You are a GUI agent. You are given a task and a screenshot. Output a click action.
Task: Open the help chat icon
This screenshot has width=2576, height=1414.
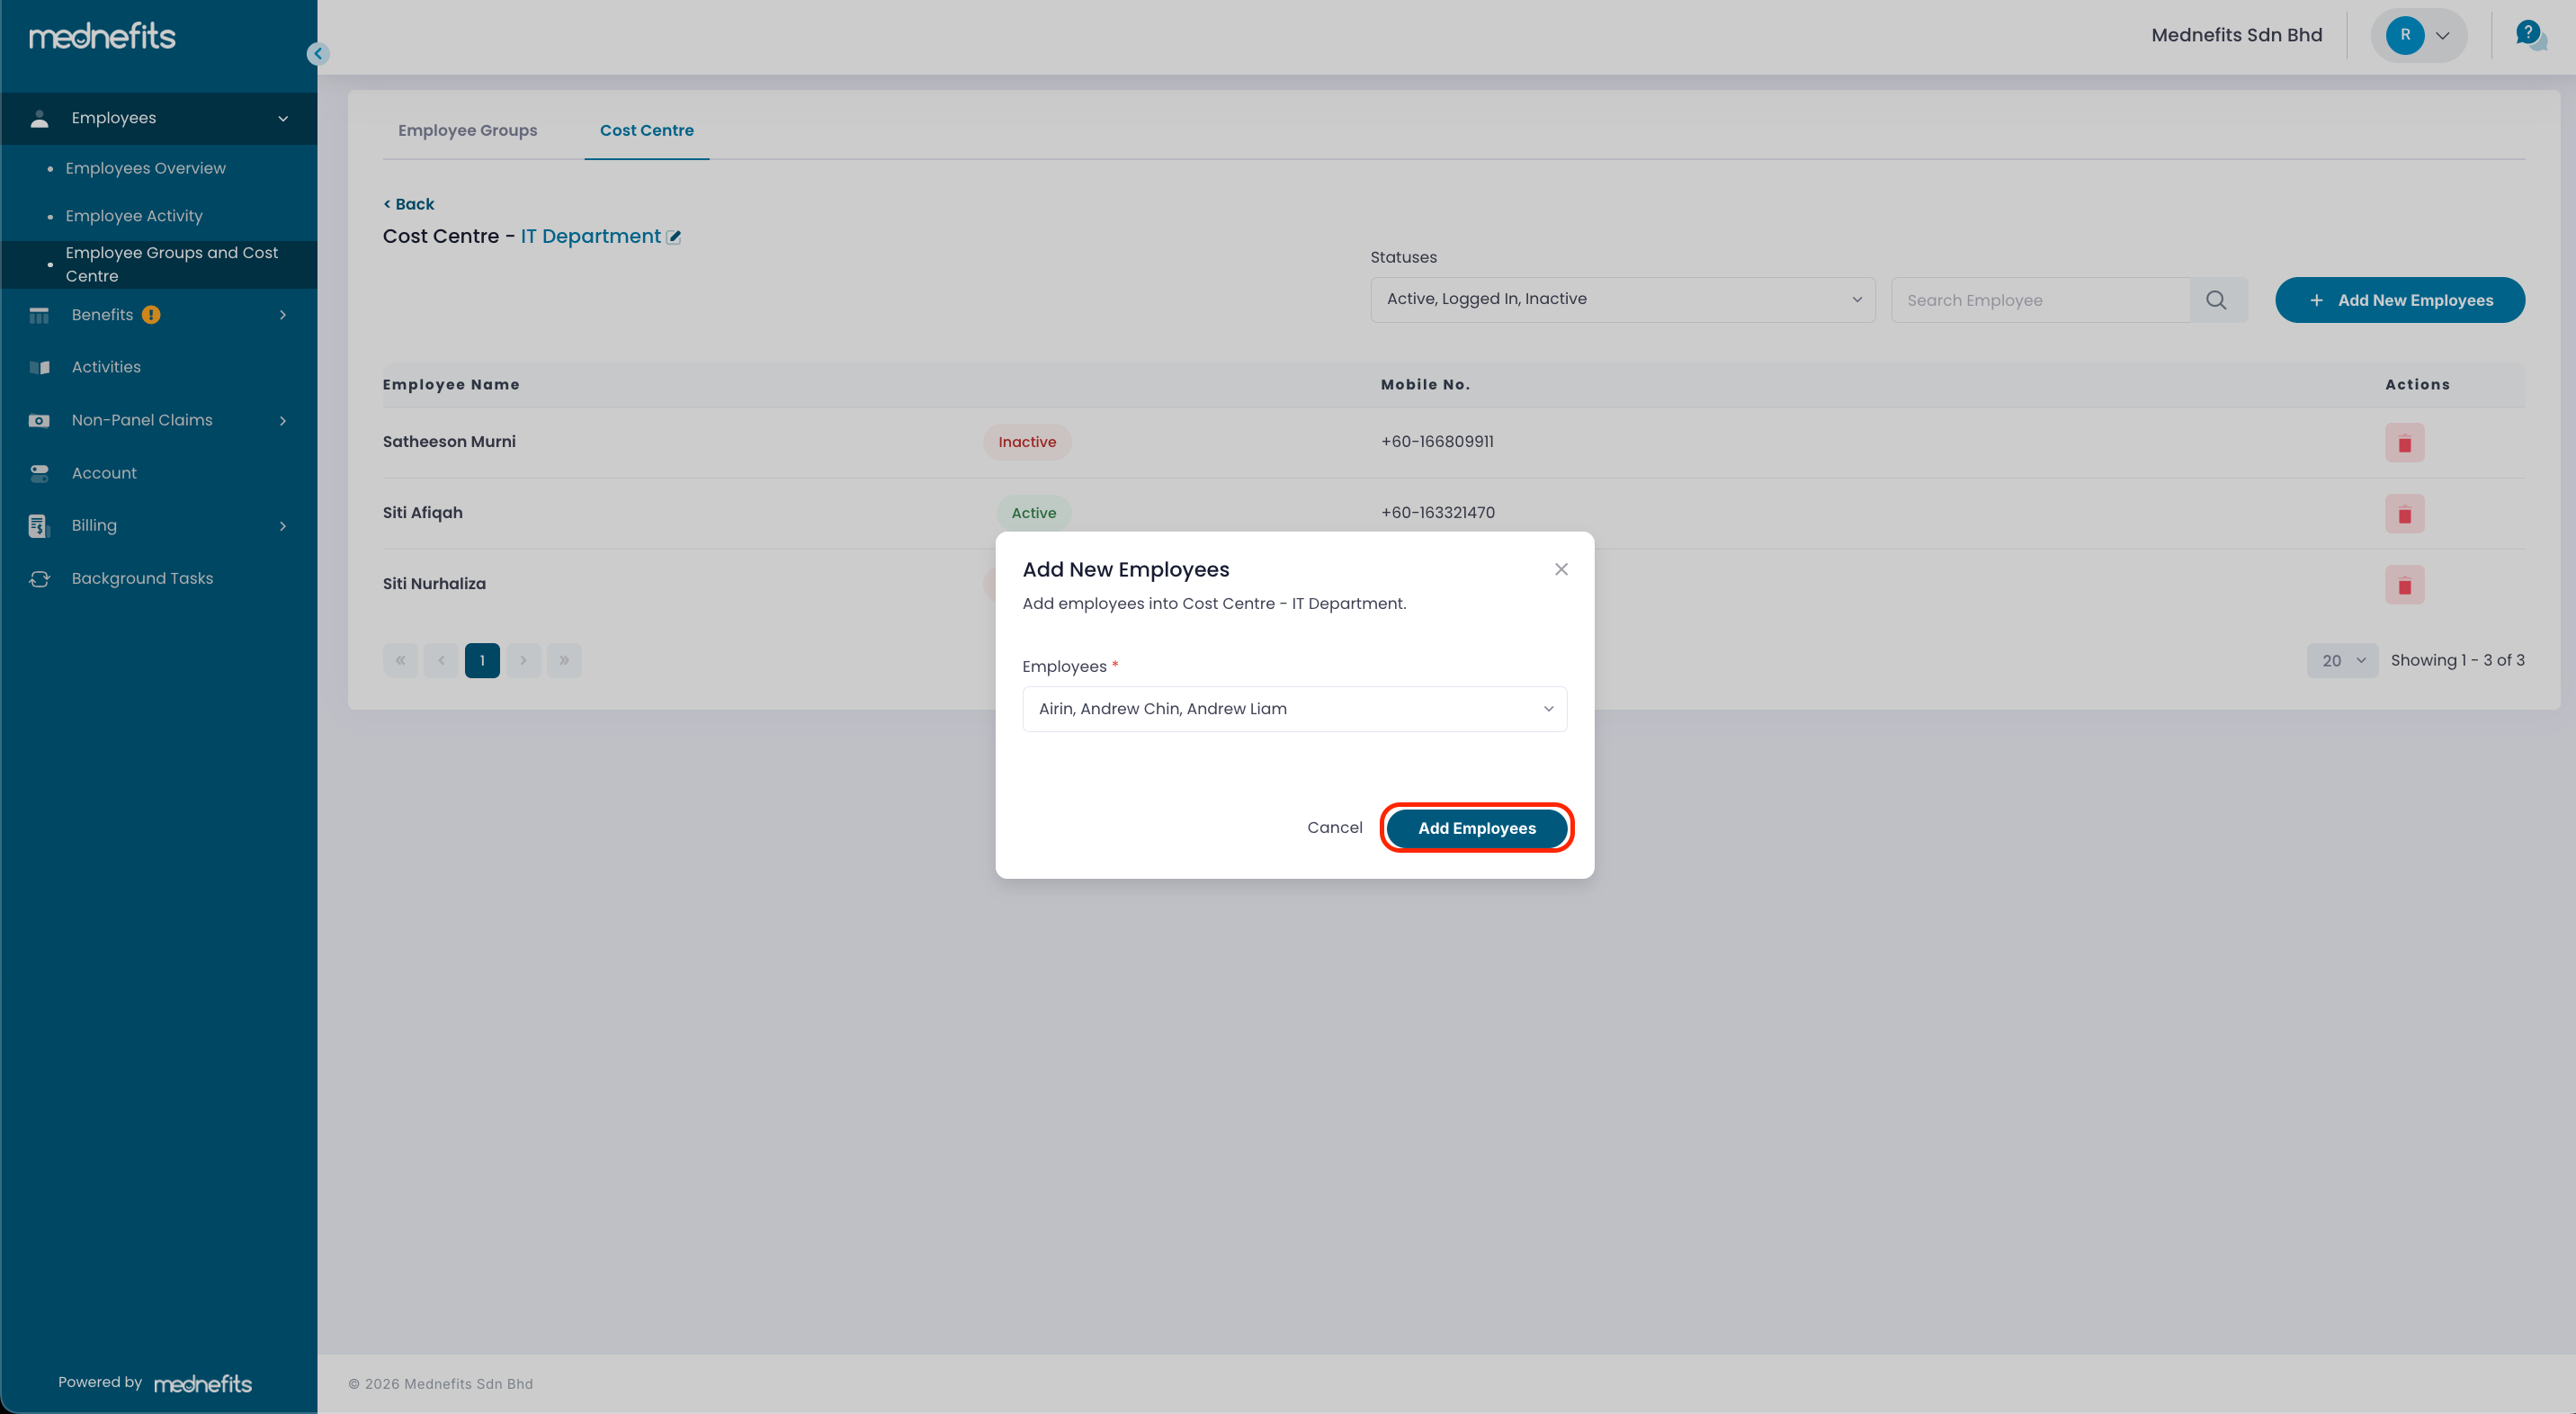click(x=2529, y=35)
